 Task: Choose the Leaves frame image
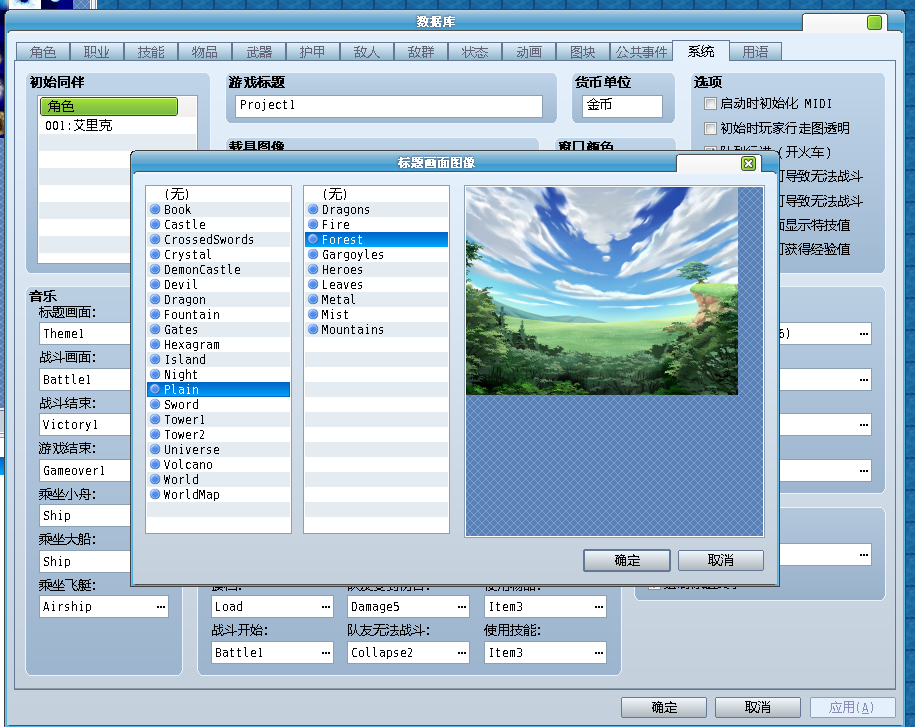coord(376,285)
